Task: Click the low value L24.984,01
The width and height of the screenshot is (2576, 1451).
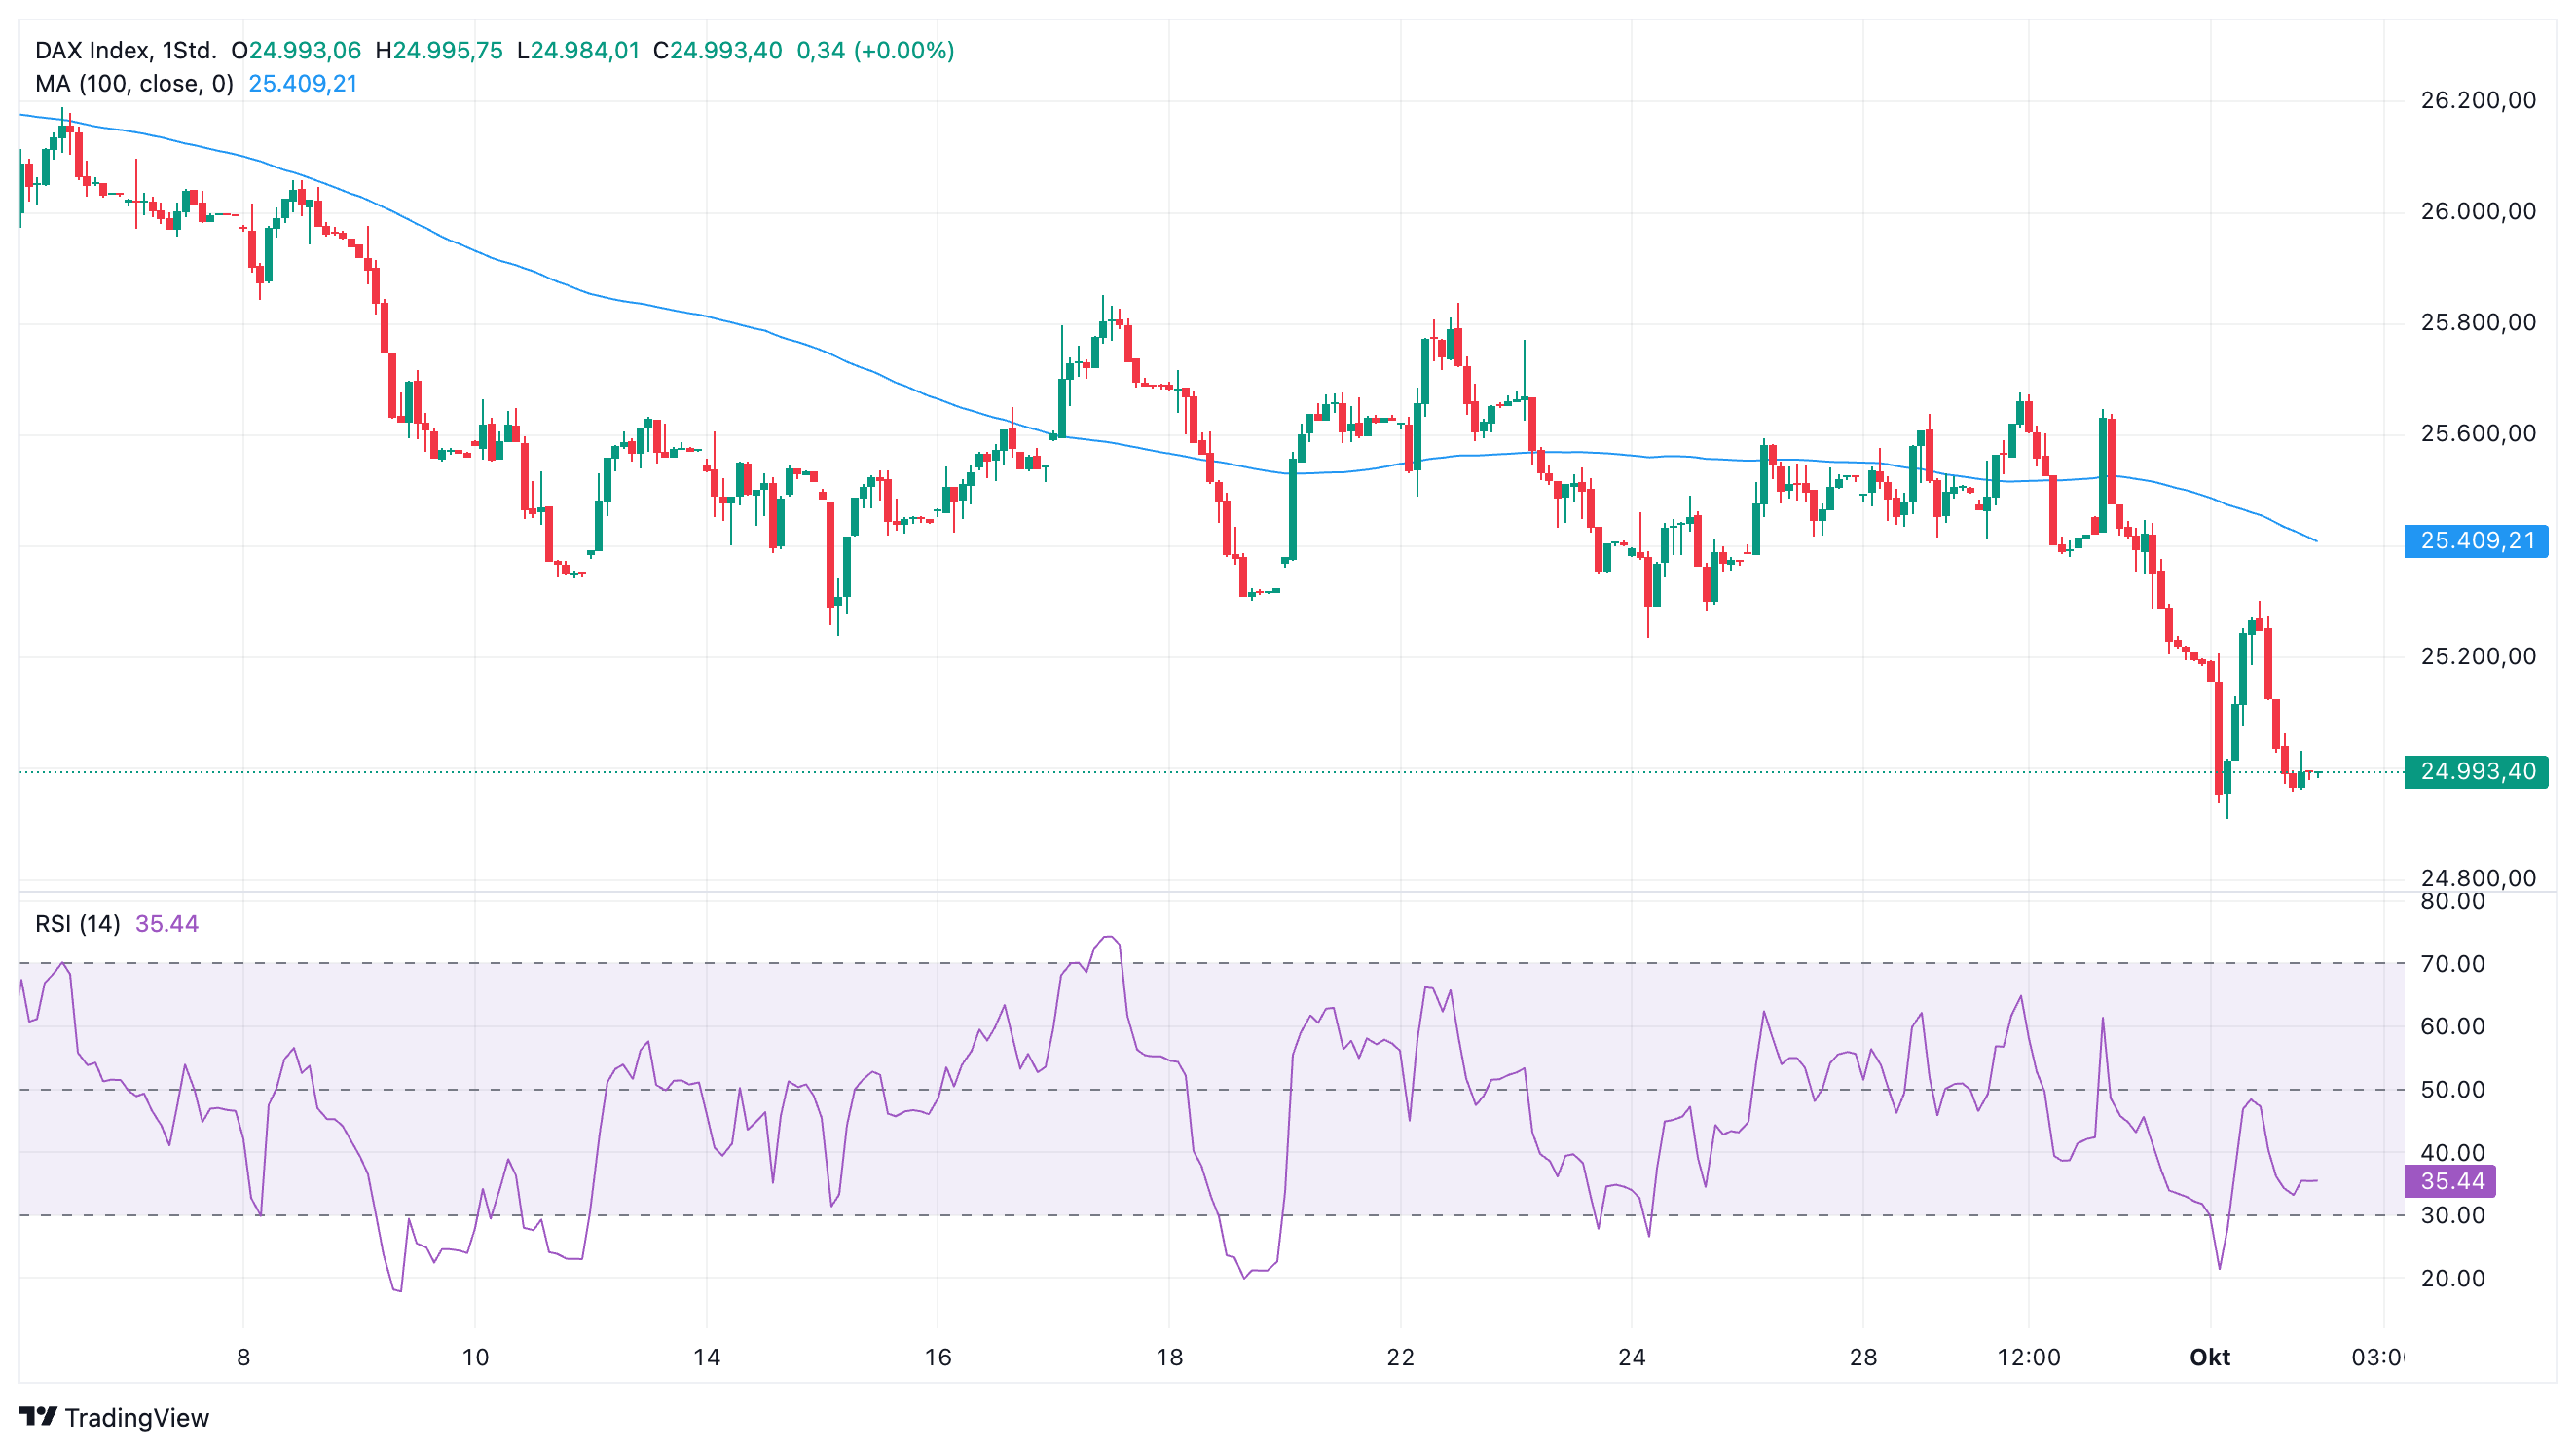Action: pos(578,51)
